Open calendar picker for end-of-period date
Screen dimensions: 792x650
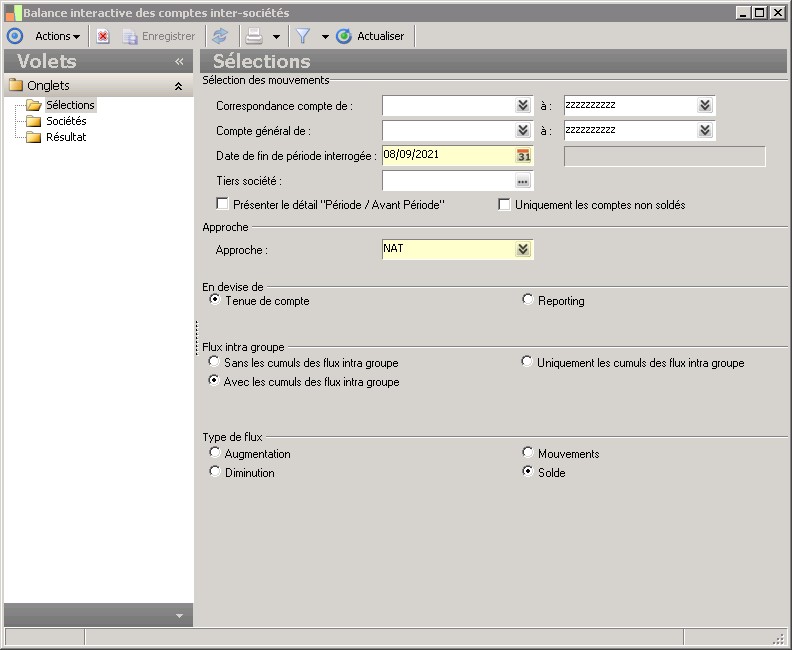524,156
